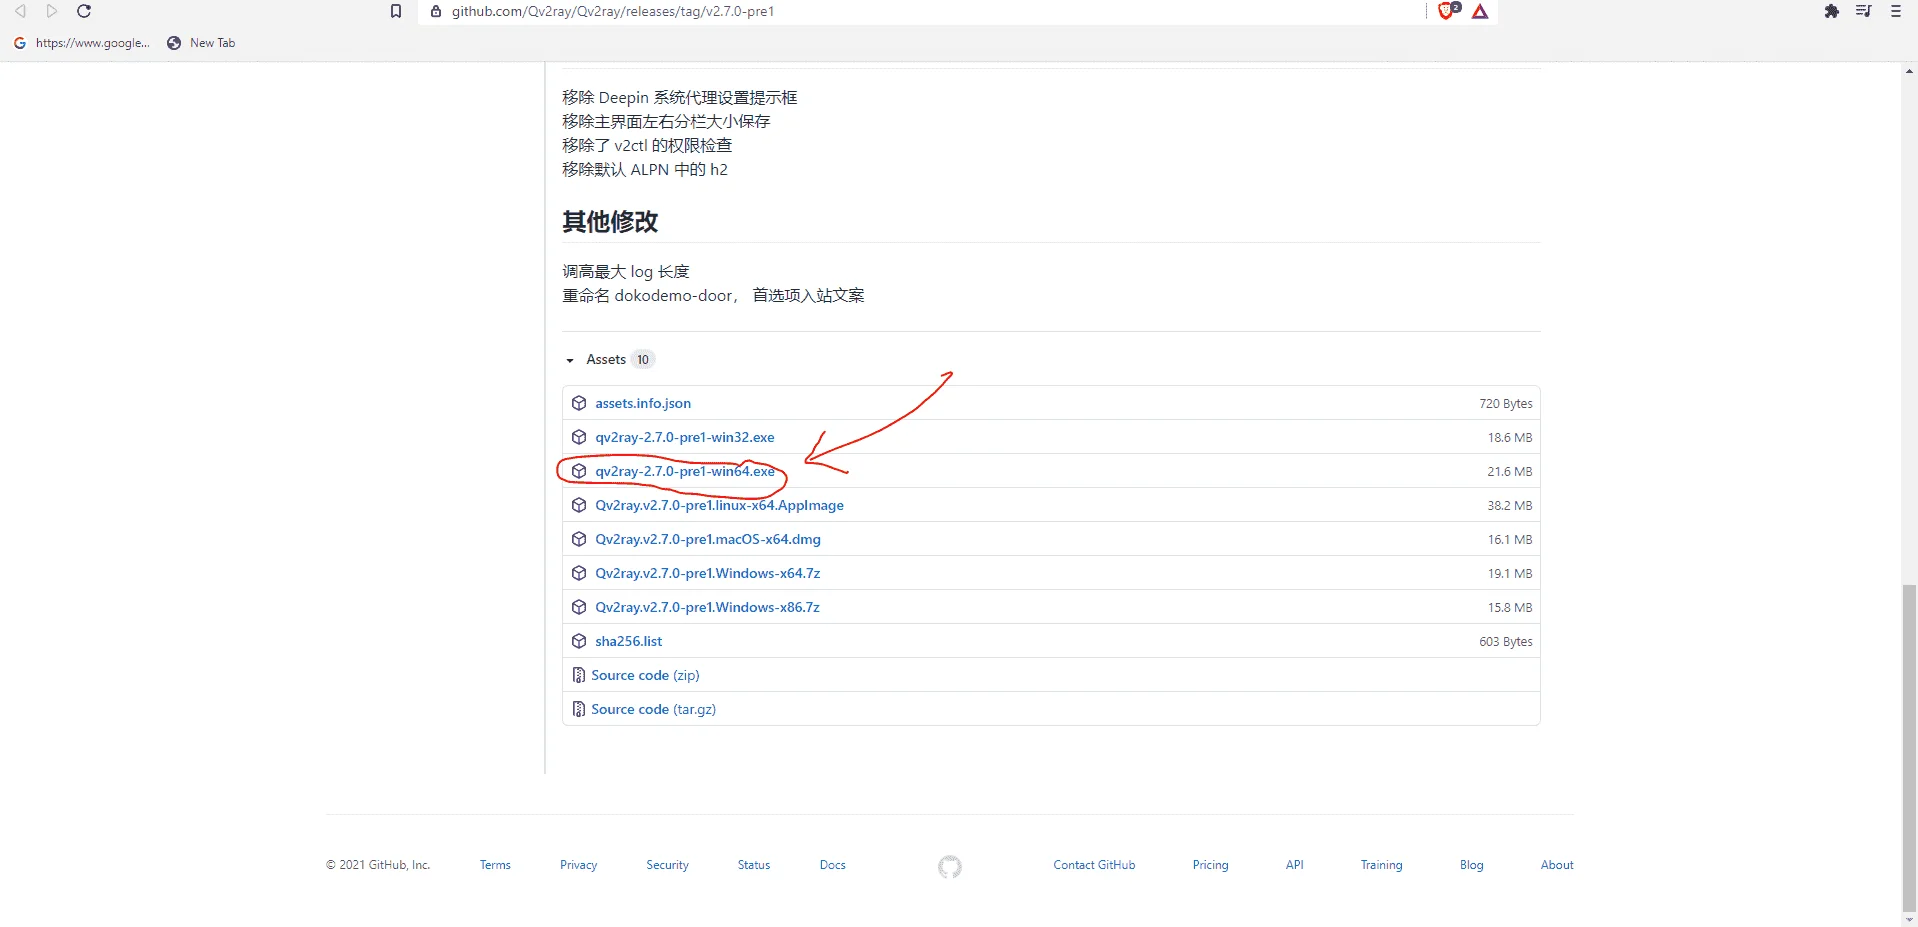Open the extensions puzzle icon
Image resolution: width=1918 pixels, height=927 pixels.
pos(1831,11)
